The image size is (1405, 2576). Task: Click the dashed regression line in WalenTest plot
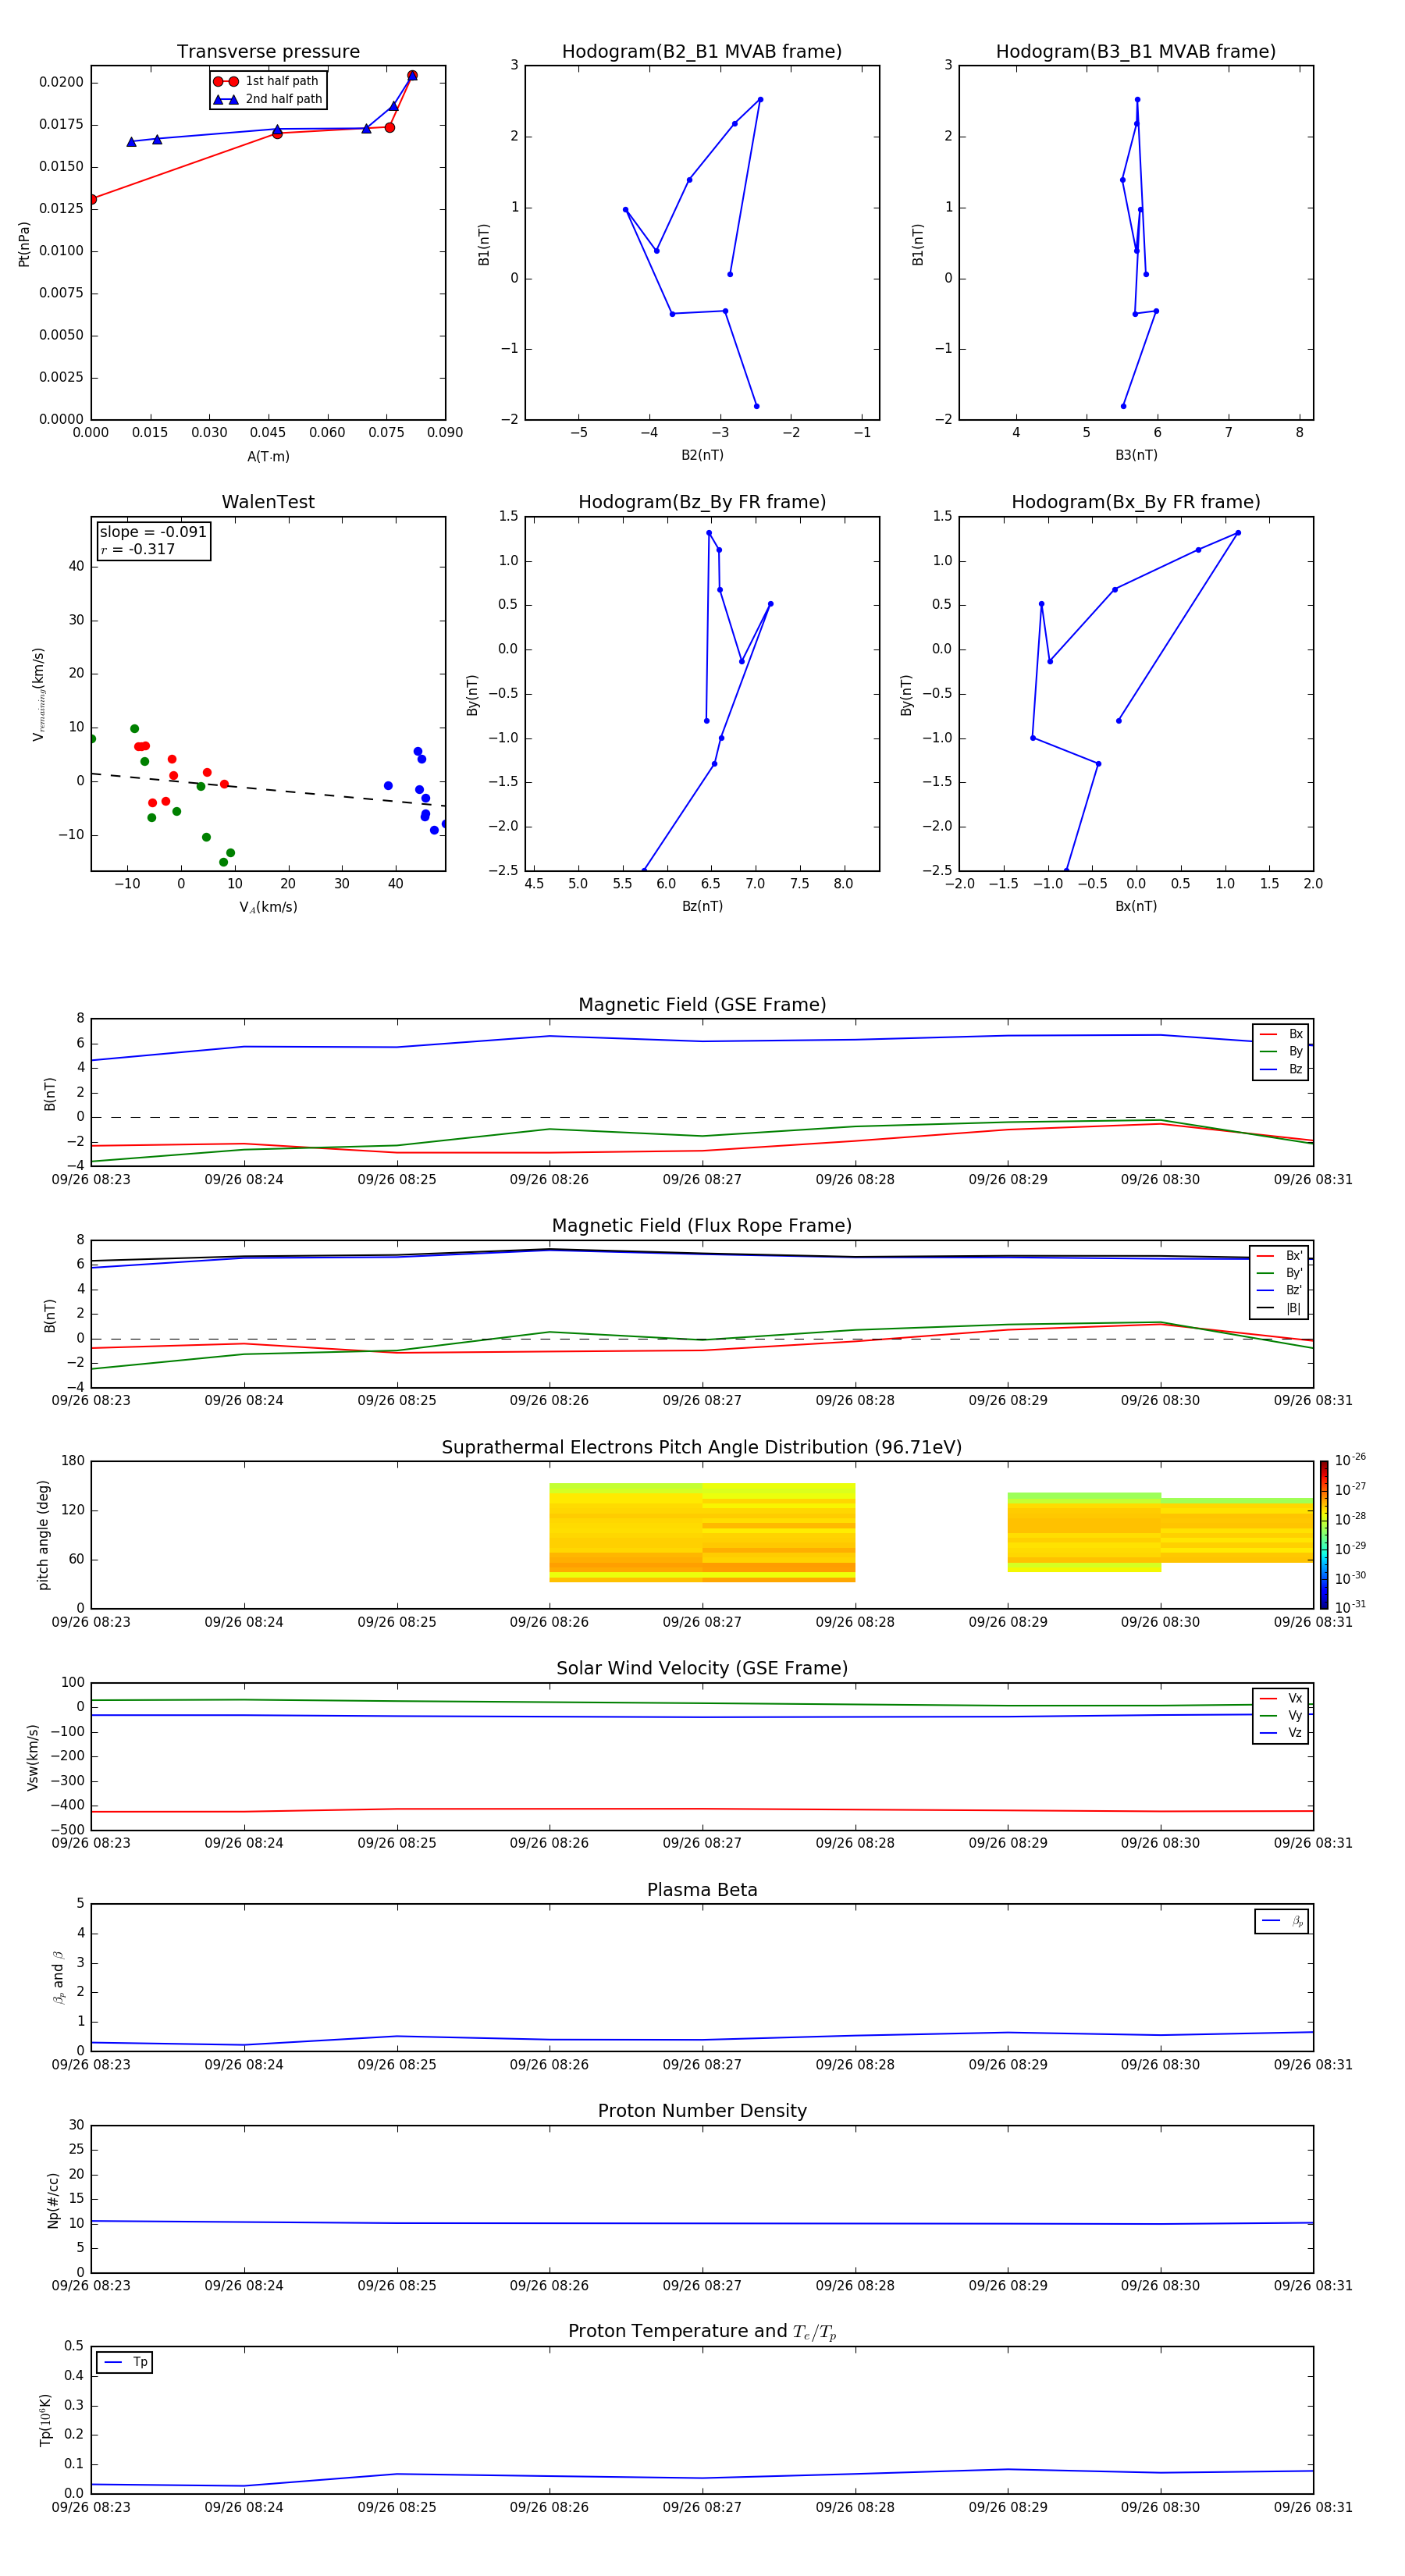pos(268,790)
